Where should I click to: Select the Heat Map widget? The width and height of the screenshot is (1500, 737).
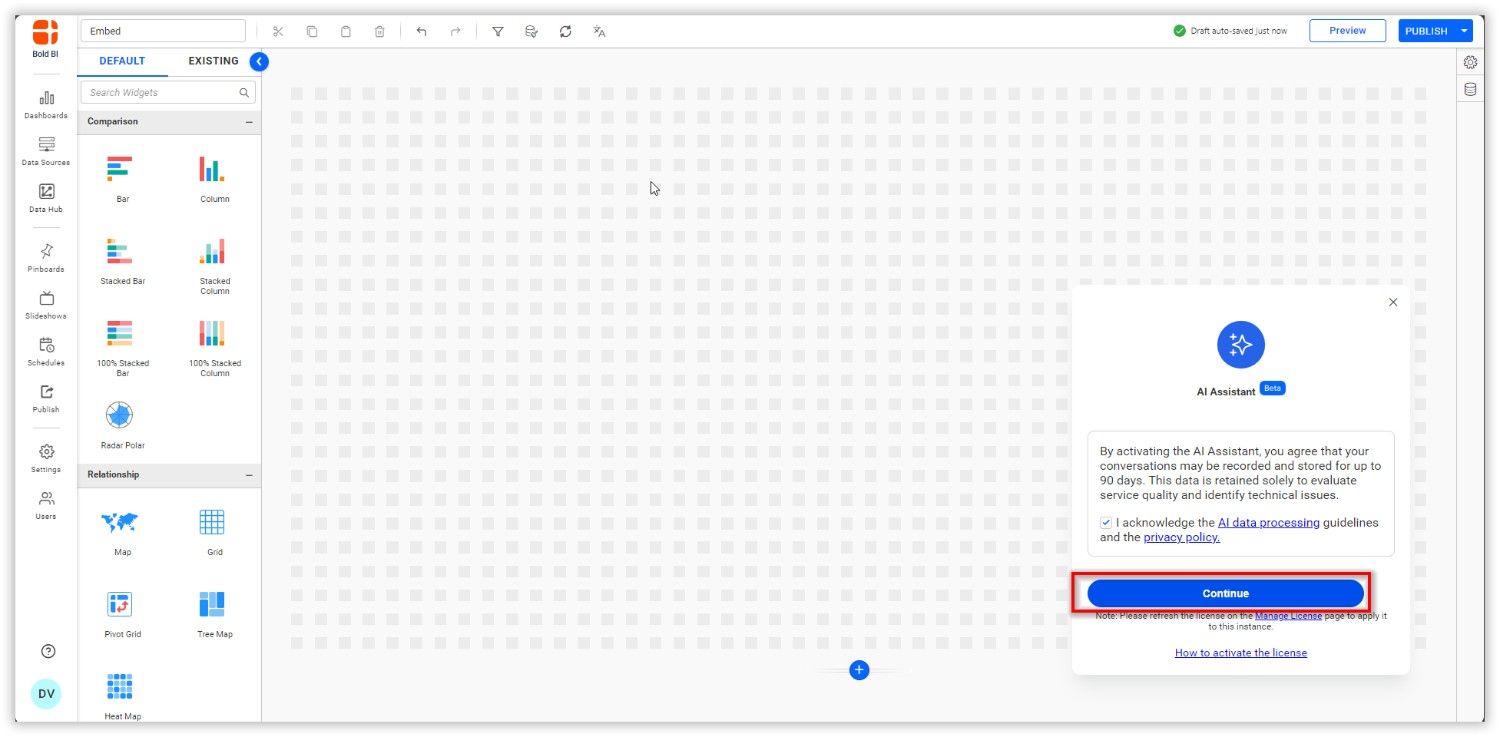121,695
